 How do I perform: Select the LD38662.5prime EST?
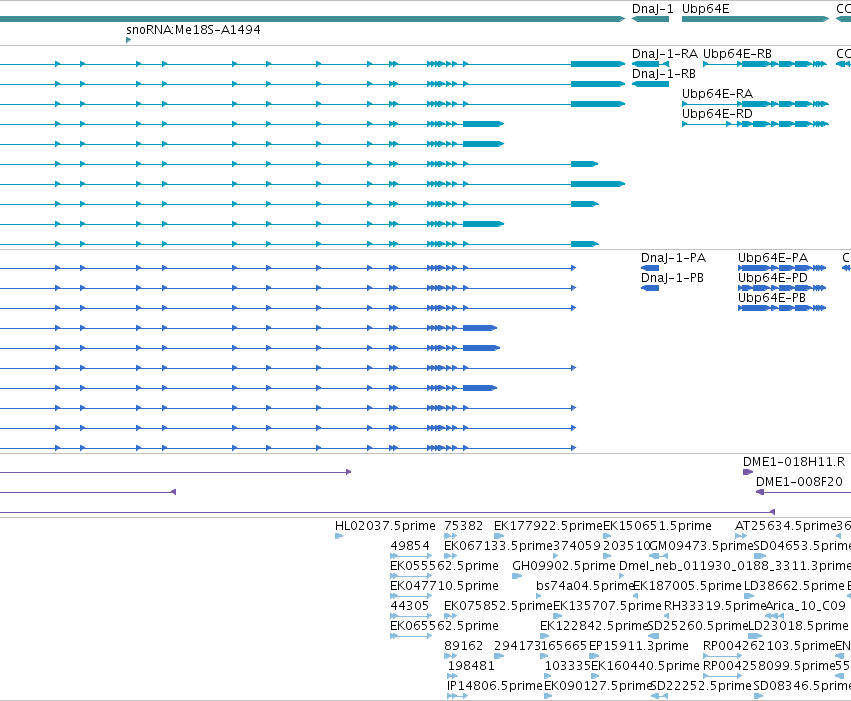749,596
